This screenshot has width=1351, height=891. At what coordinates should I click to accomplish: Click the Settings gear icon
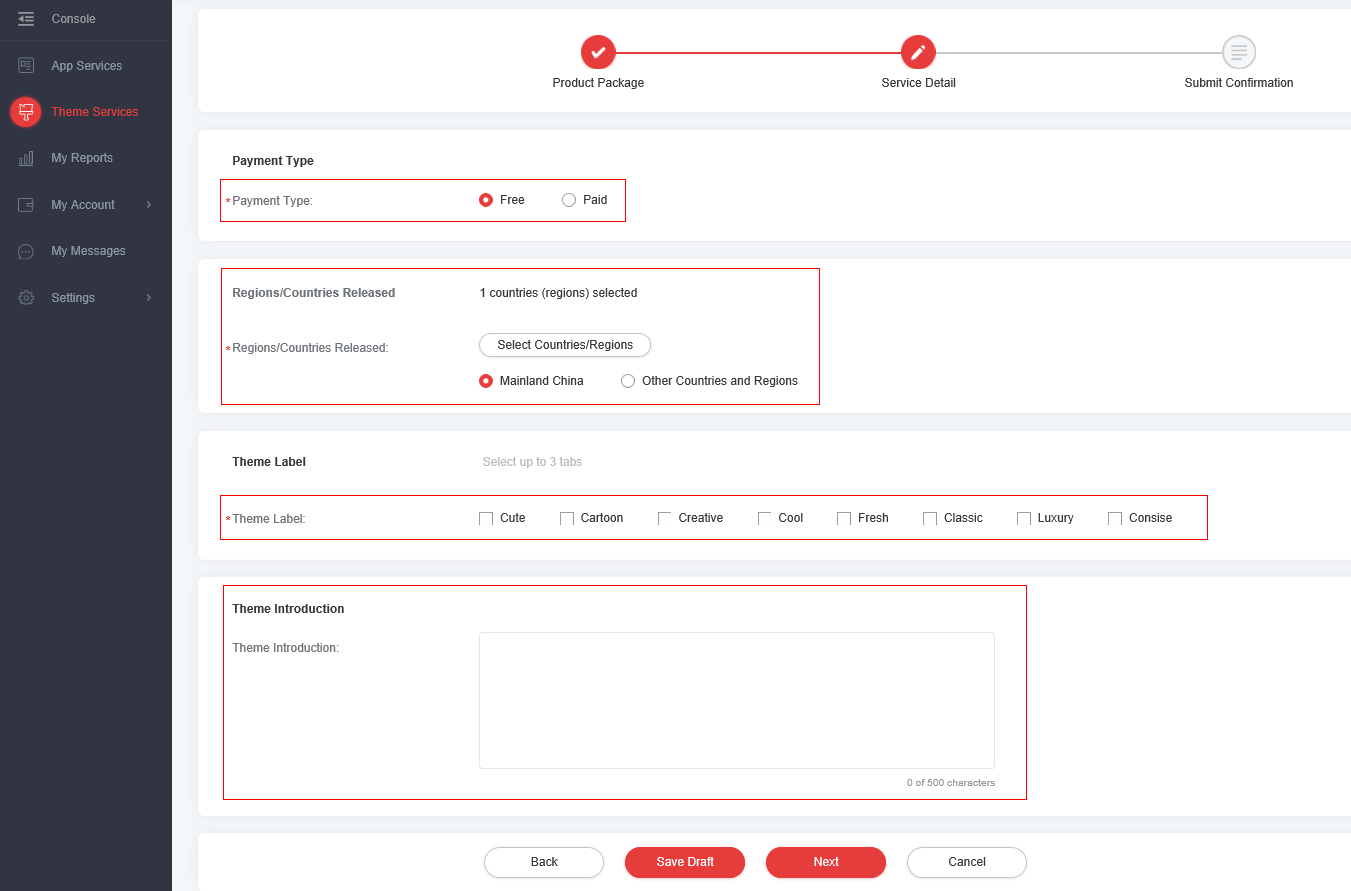click(x=26, y=298)
